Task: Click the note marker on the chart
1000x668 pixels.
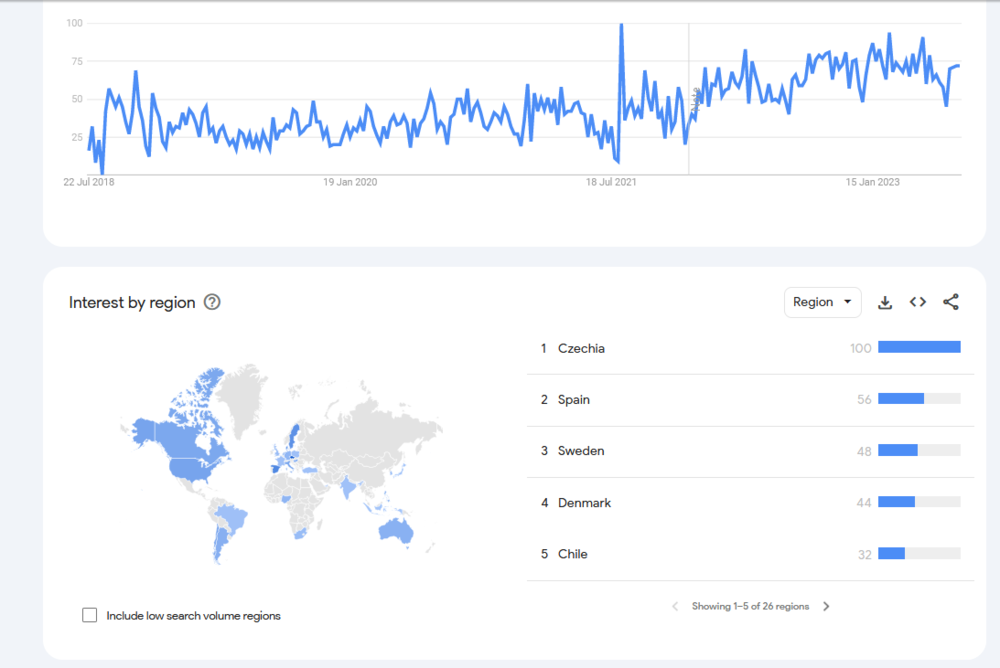Action: pos(694,100)
